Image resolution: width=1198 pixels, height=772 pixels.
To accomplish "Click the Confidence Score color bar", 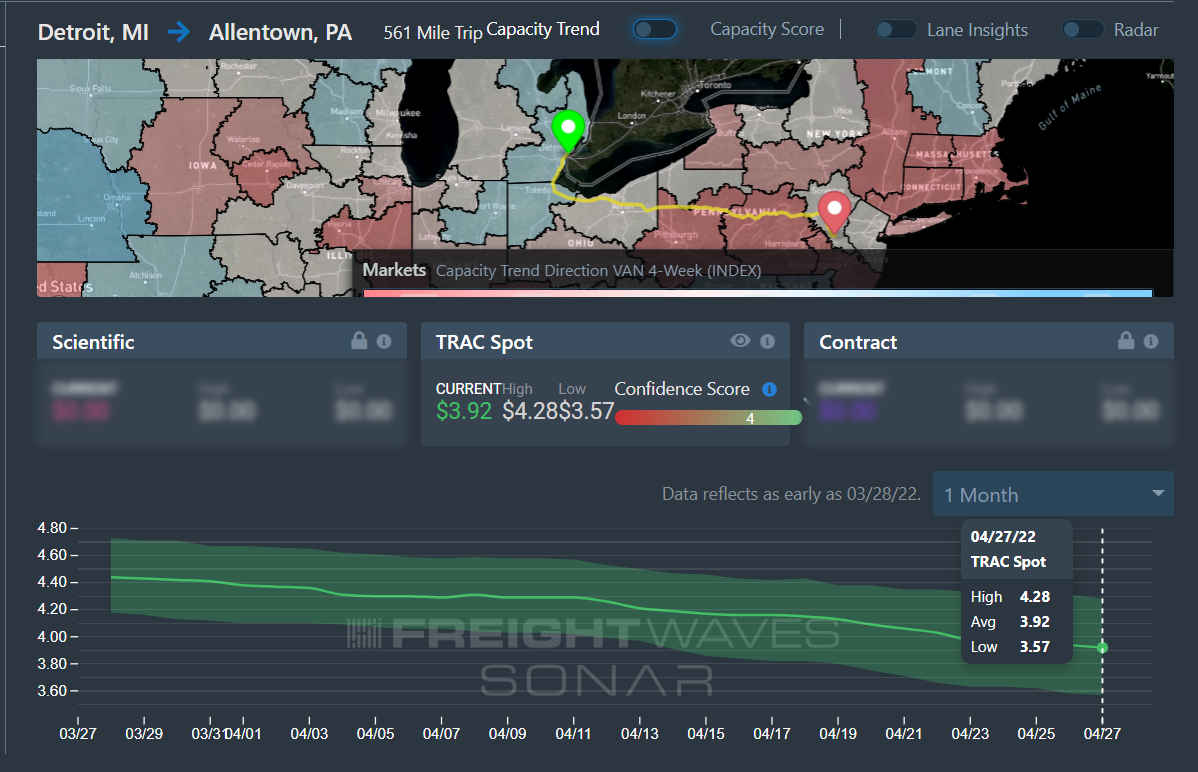I will tap(708, 417).
